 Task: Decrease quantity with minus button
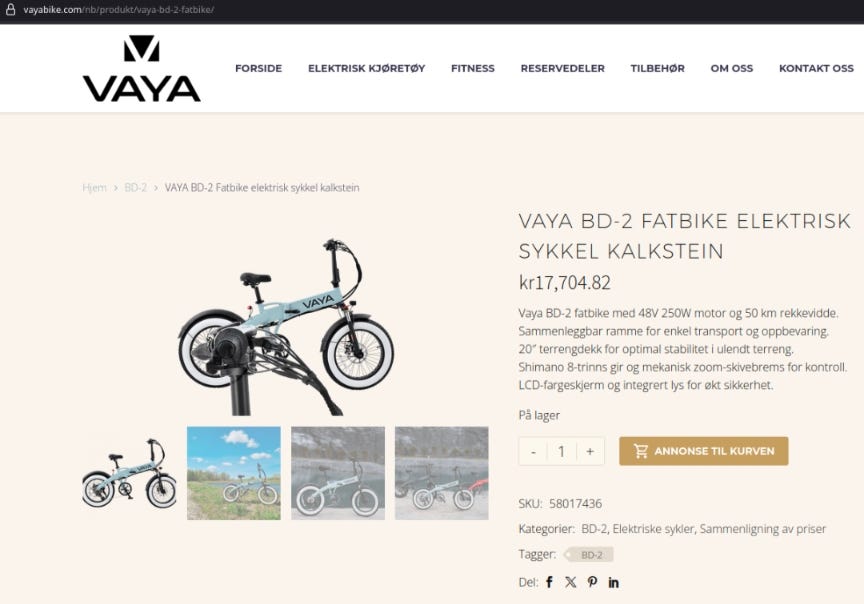pos(533,451)
